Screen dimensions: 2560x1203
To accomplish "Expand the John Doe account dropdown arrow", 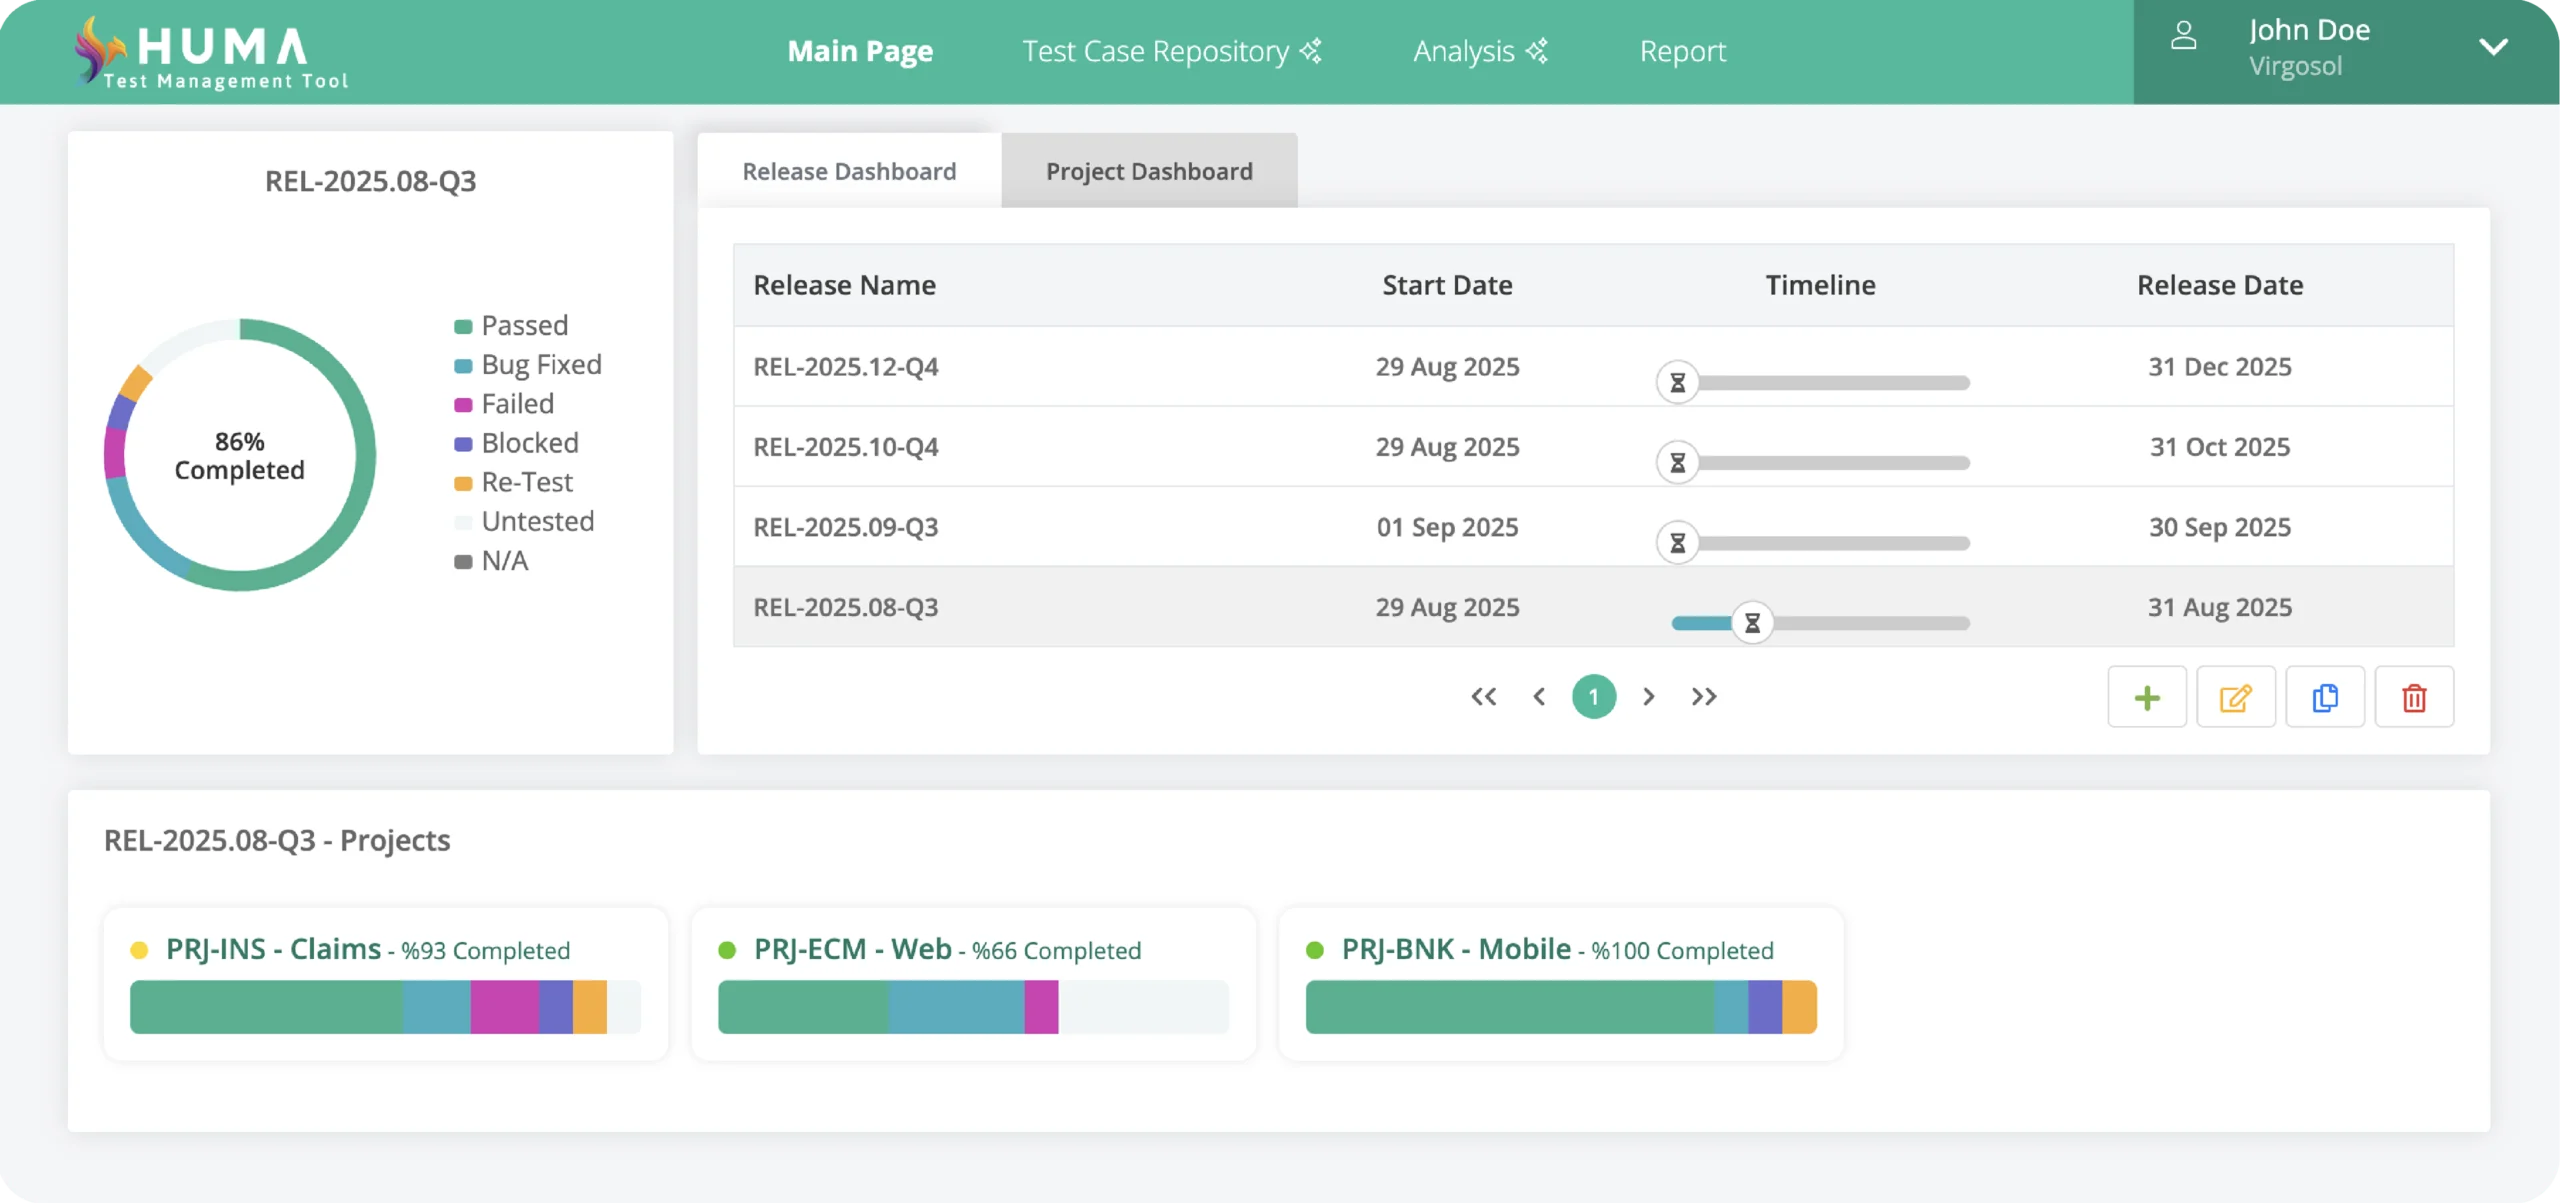I will pos(2493,47).
